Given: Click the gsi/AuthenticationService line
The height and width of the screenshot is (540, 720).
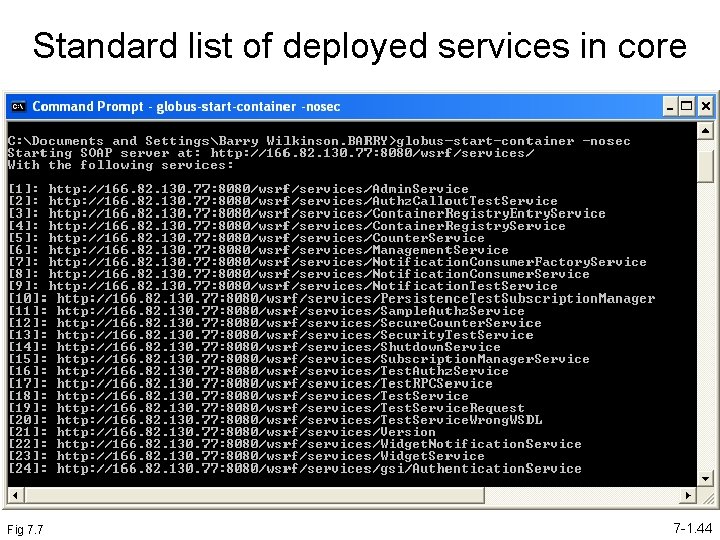Looking at the screenshot, I should (x=295, y=468).
